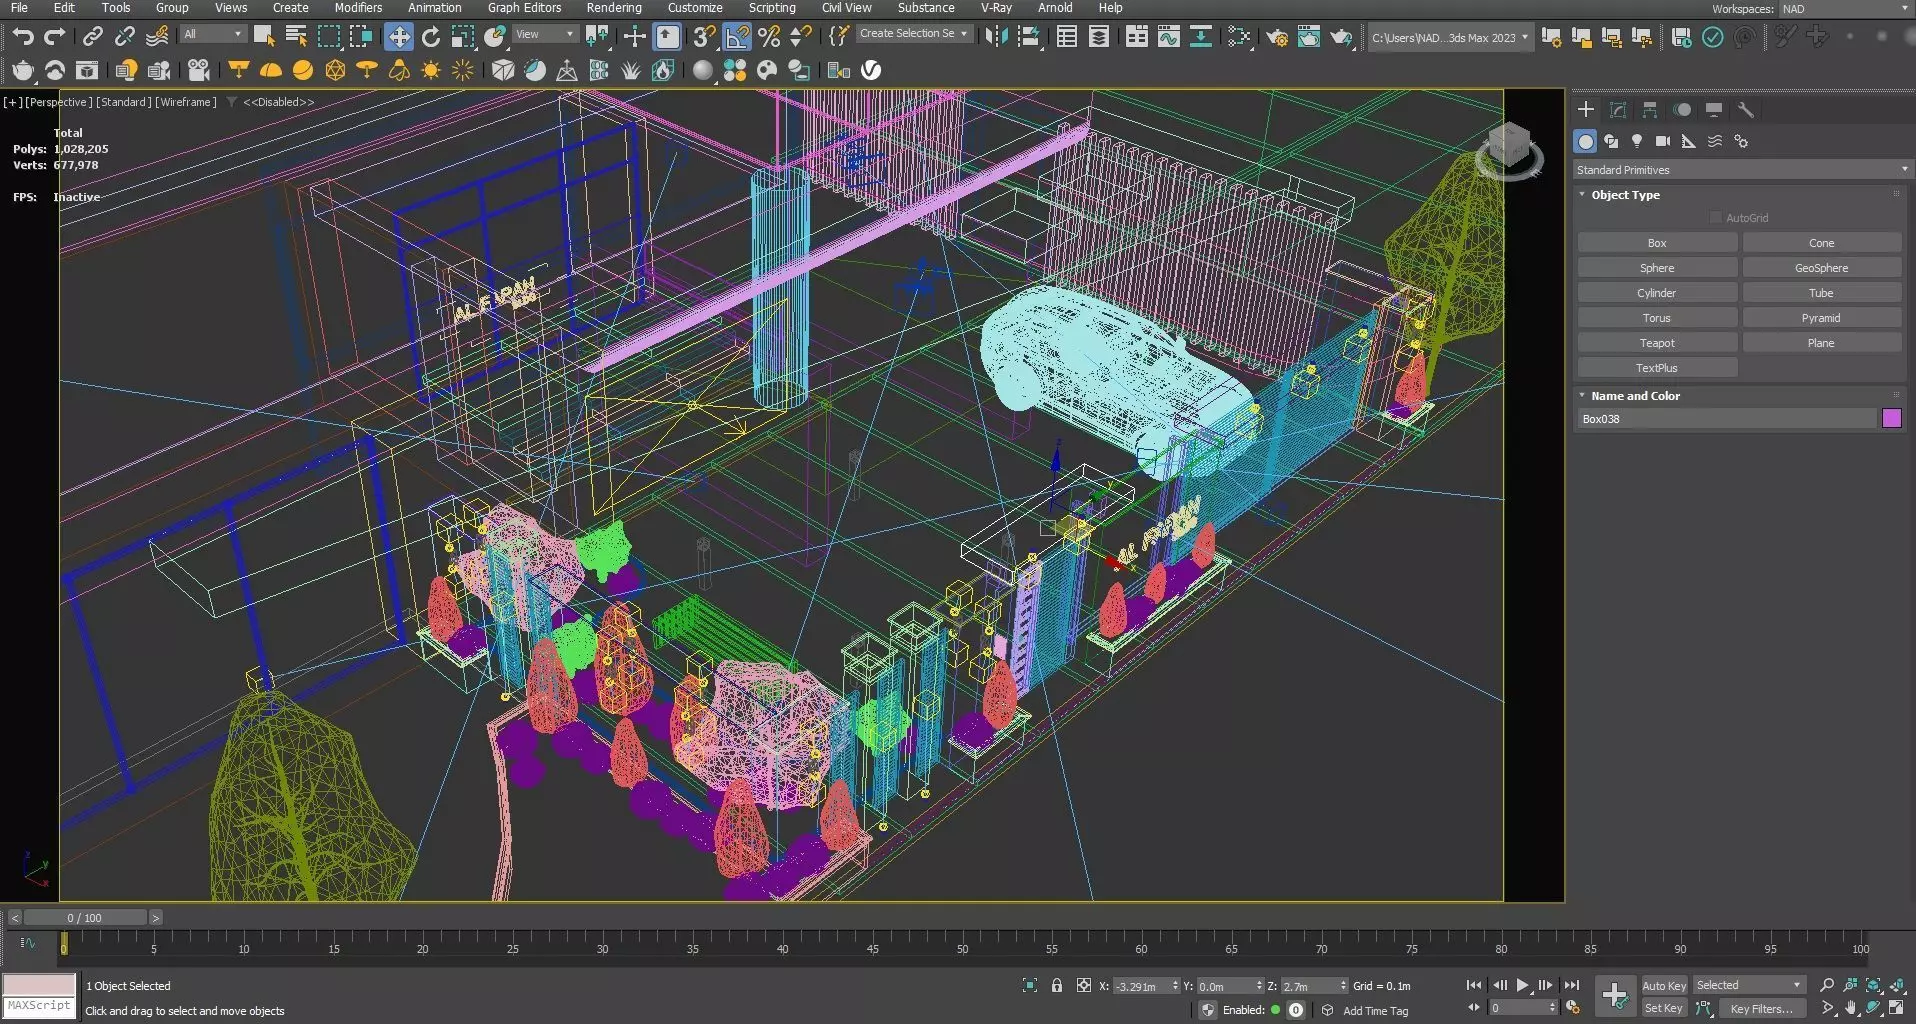Click the TextPlus button
The height and width of the screenshot is (1024, 1916).
[1657, 368]
